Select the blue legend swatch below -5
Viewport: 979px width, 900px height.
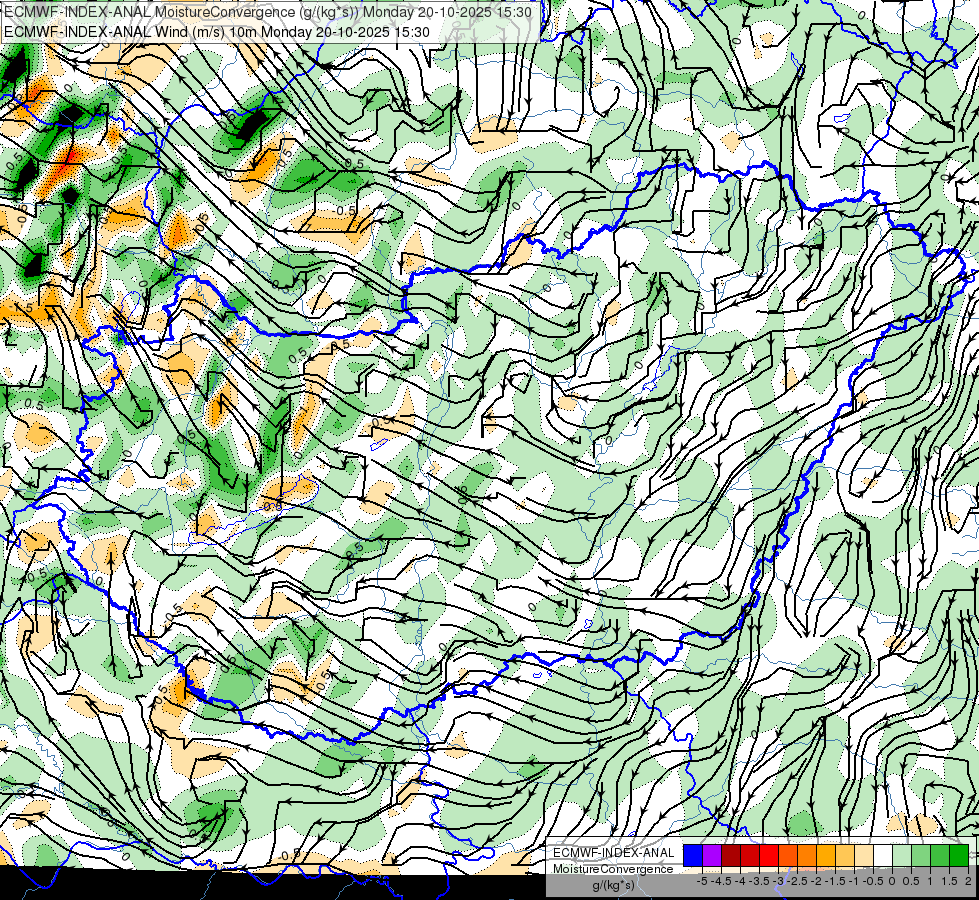(693, 855)
